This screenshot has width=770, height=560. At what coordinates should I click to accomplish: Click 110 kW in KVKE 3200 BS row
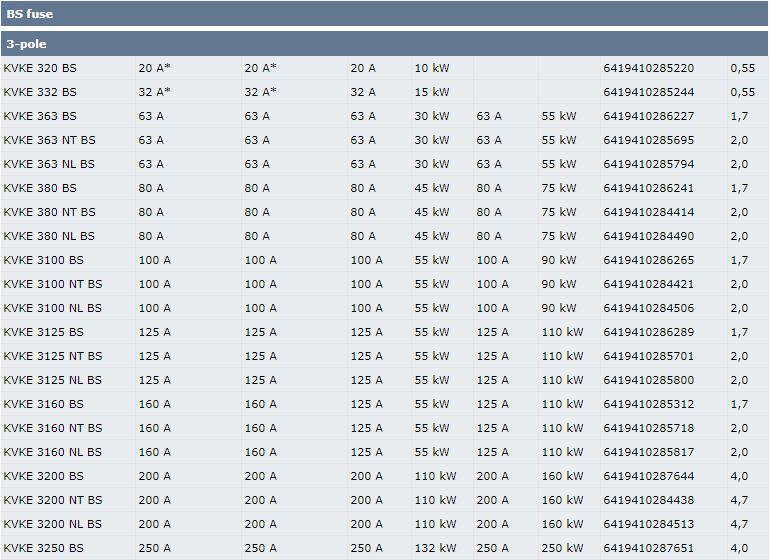click(x=435, y=476)
